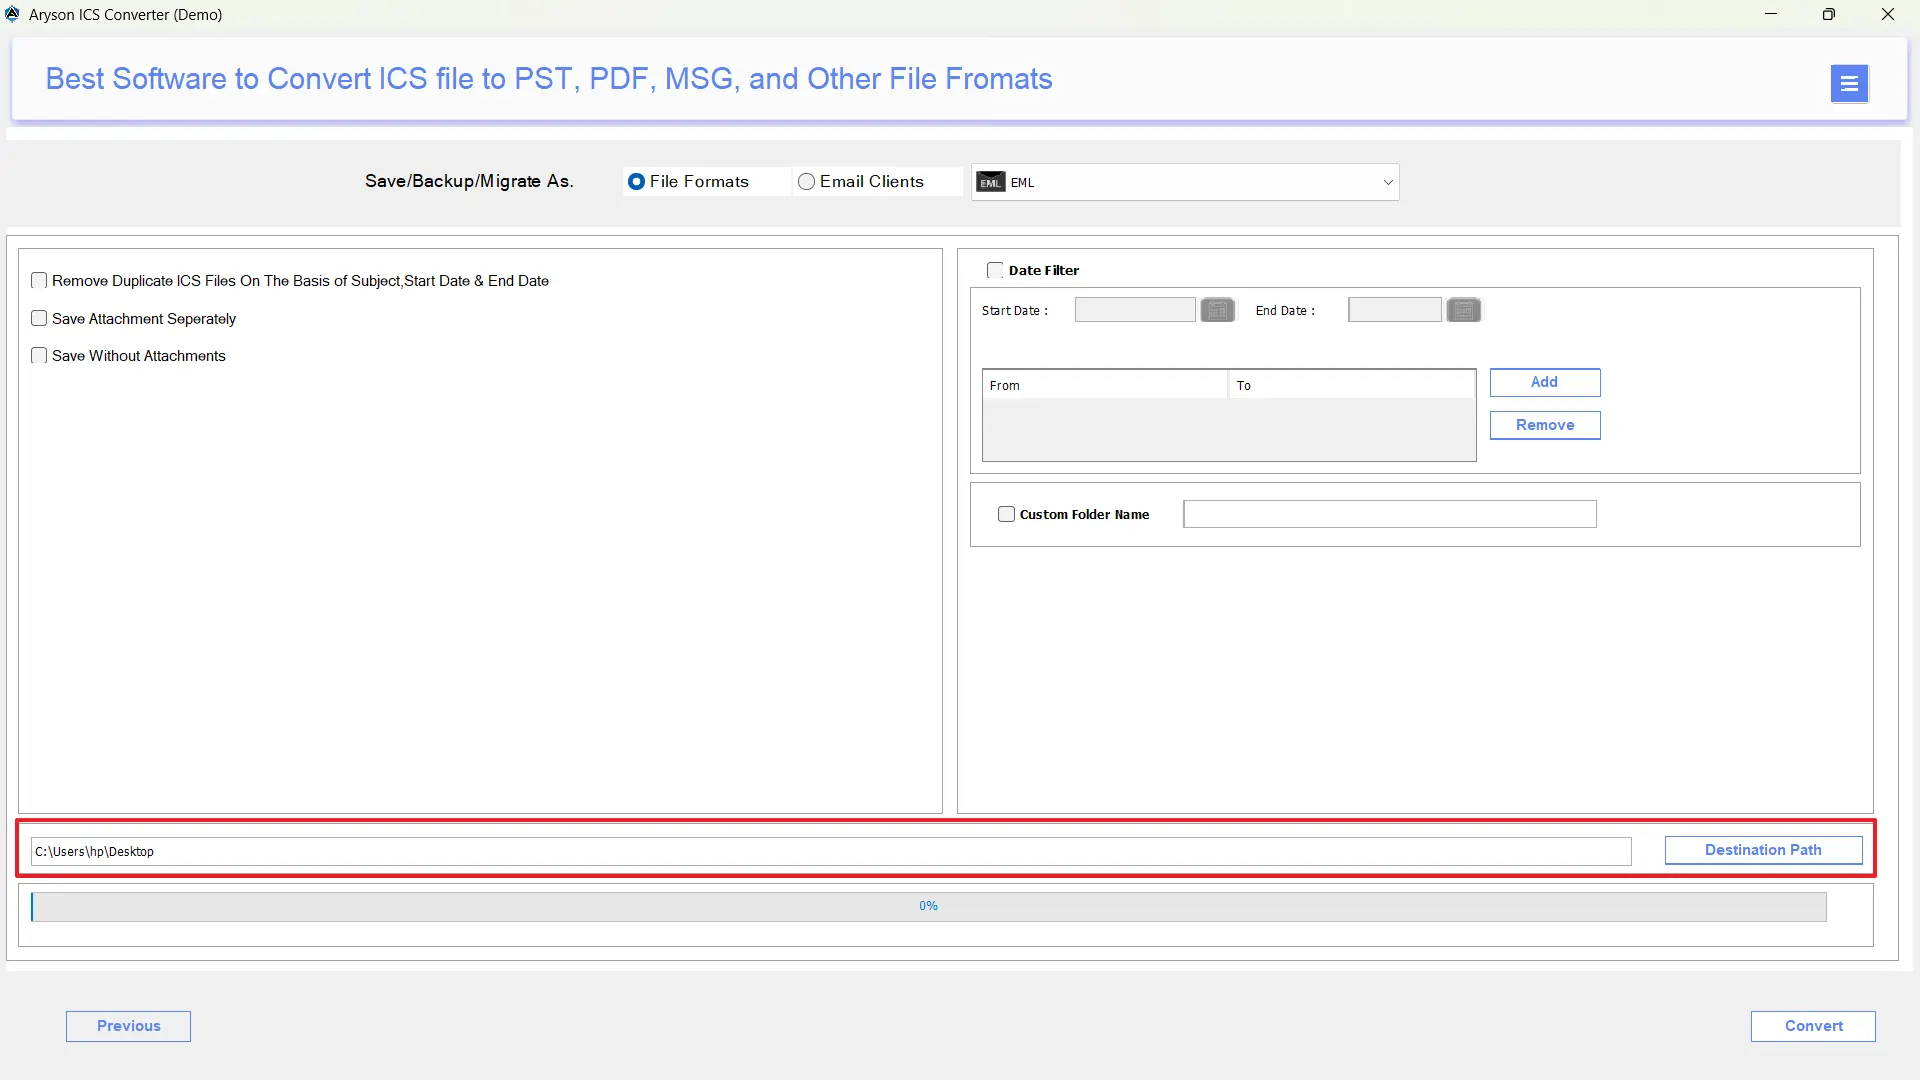Click the EML format icon in dropdown
Viewport: 1920px width, 1080px height.
(x=990, y=182)
